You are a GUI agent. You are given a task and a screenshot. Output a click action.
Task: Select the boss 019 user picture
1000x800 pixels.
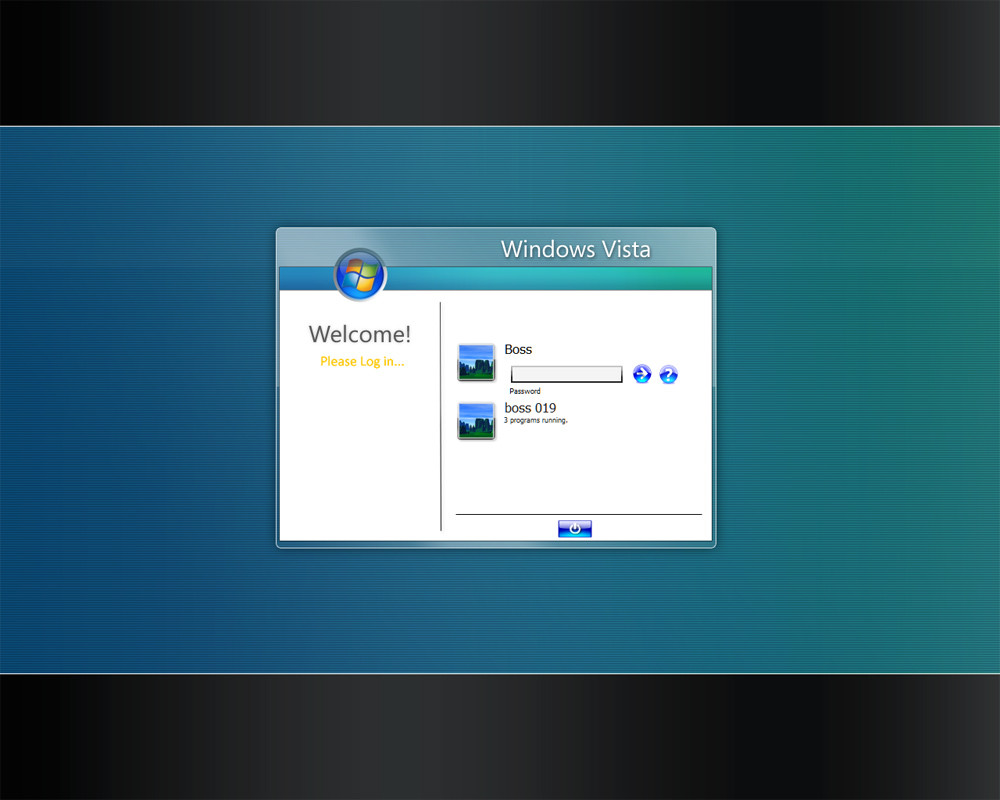[476, 421]
